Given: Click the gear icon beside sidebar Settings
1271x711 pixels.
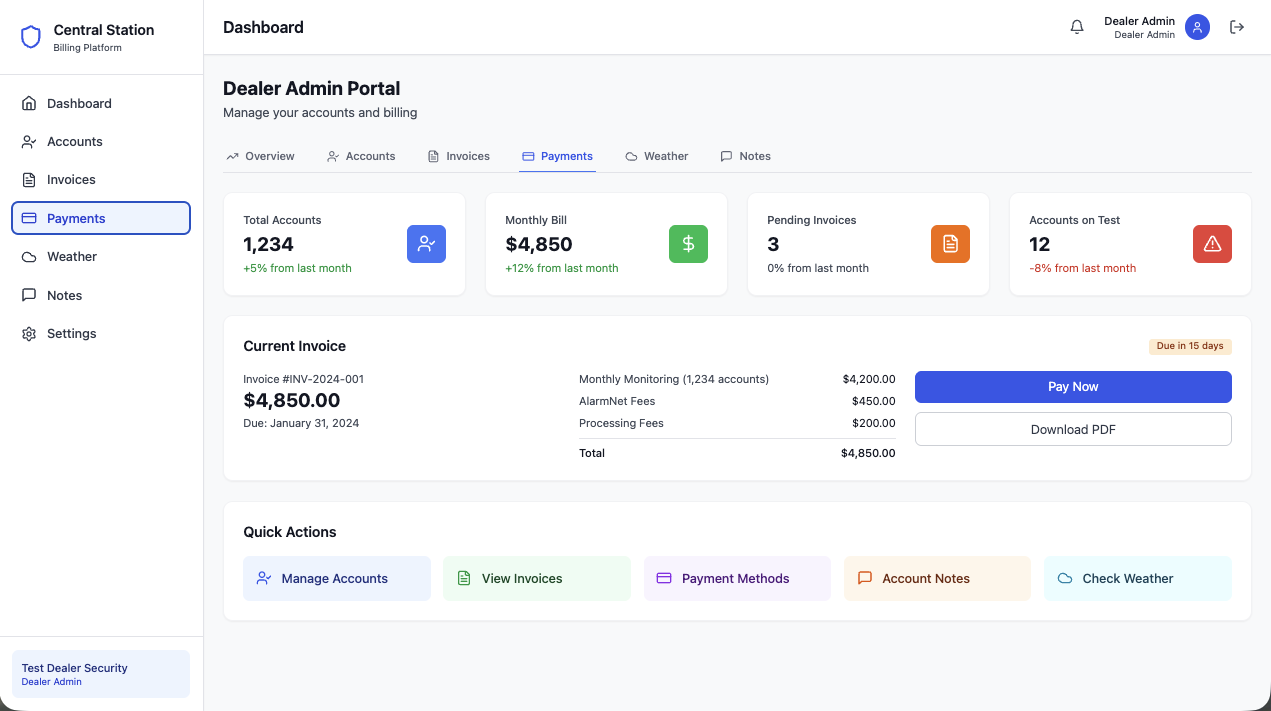Looking at the screenshot, I should [x=29, y=334].
